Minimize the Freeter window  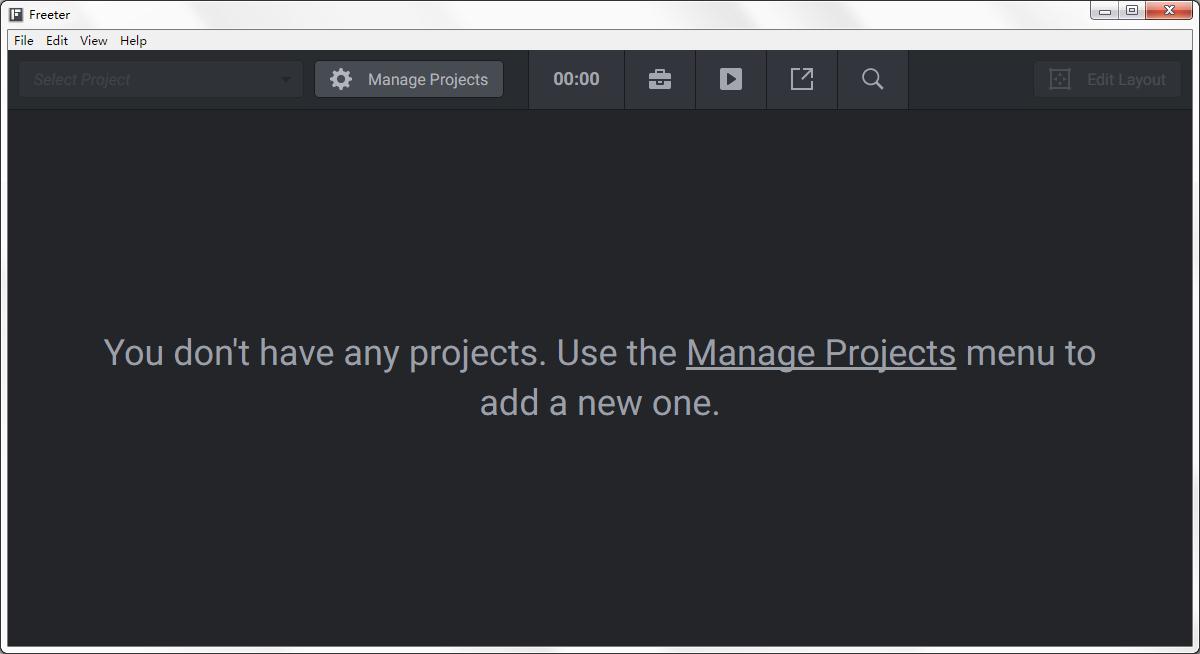tap(1105, 12)
